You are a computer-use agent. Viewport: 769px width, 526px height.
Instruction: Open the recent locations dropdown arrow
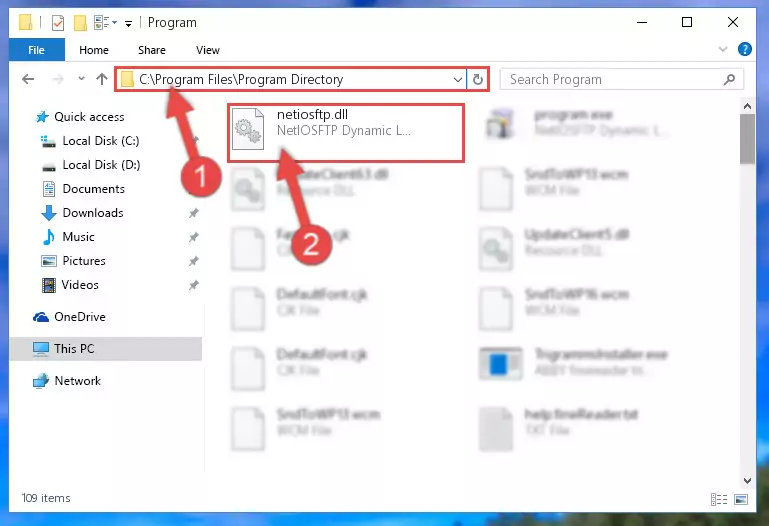point(81,78)
